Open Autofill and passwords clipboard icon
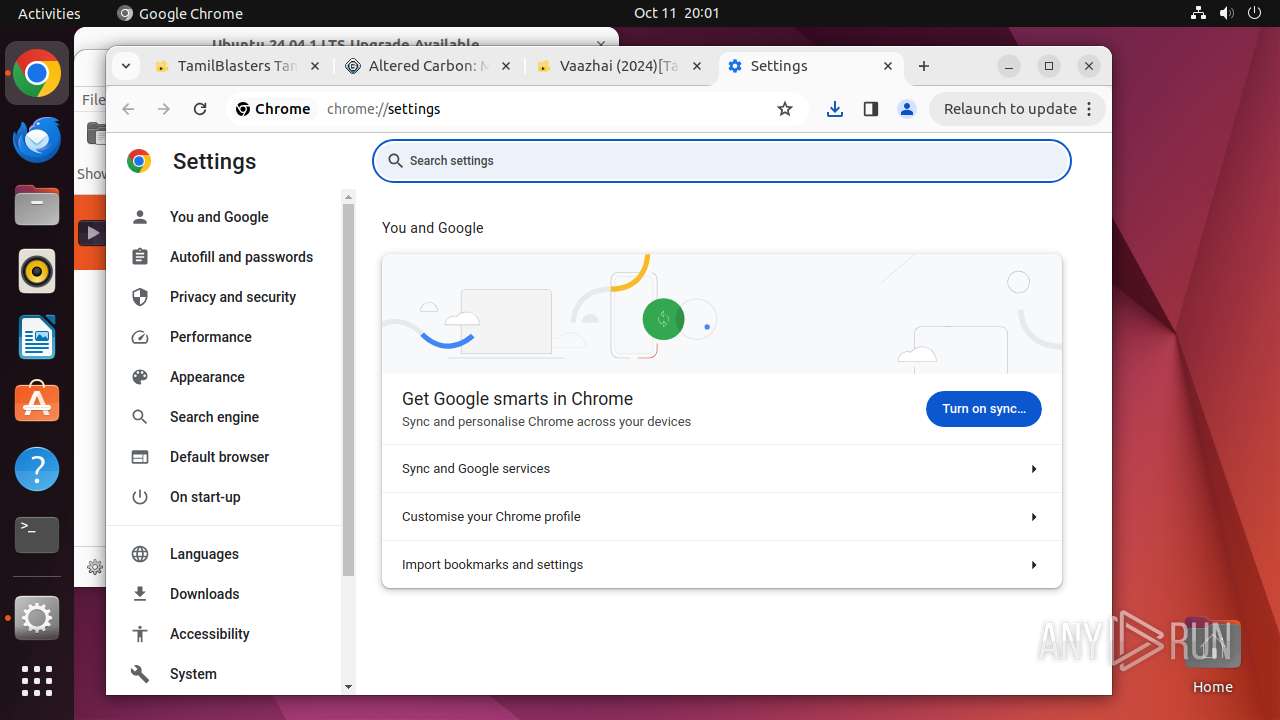Viewport: 1280px width, 720px height. [140, 257]
